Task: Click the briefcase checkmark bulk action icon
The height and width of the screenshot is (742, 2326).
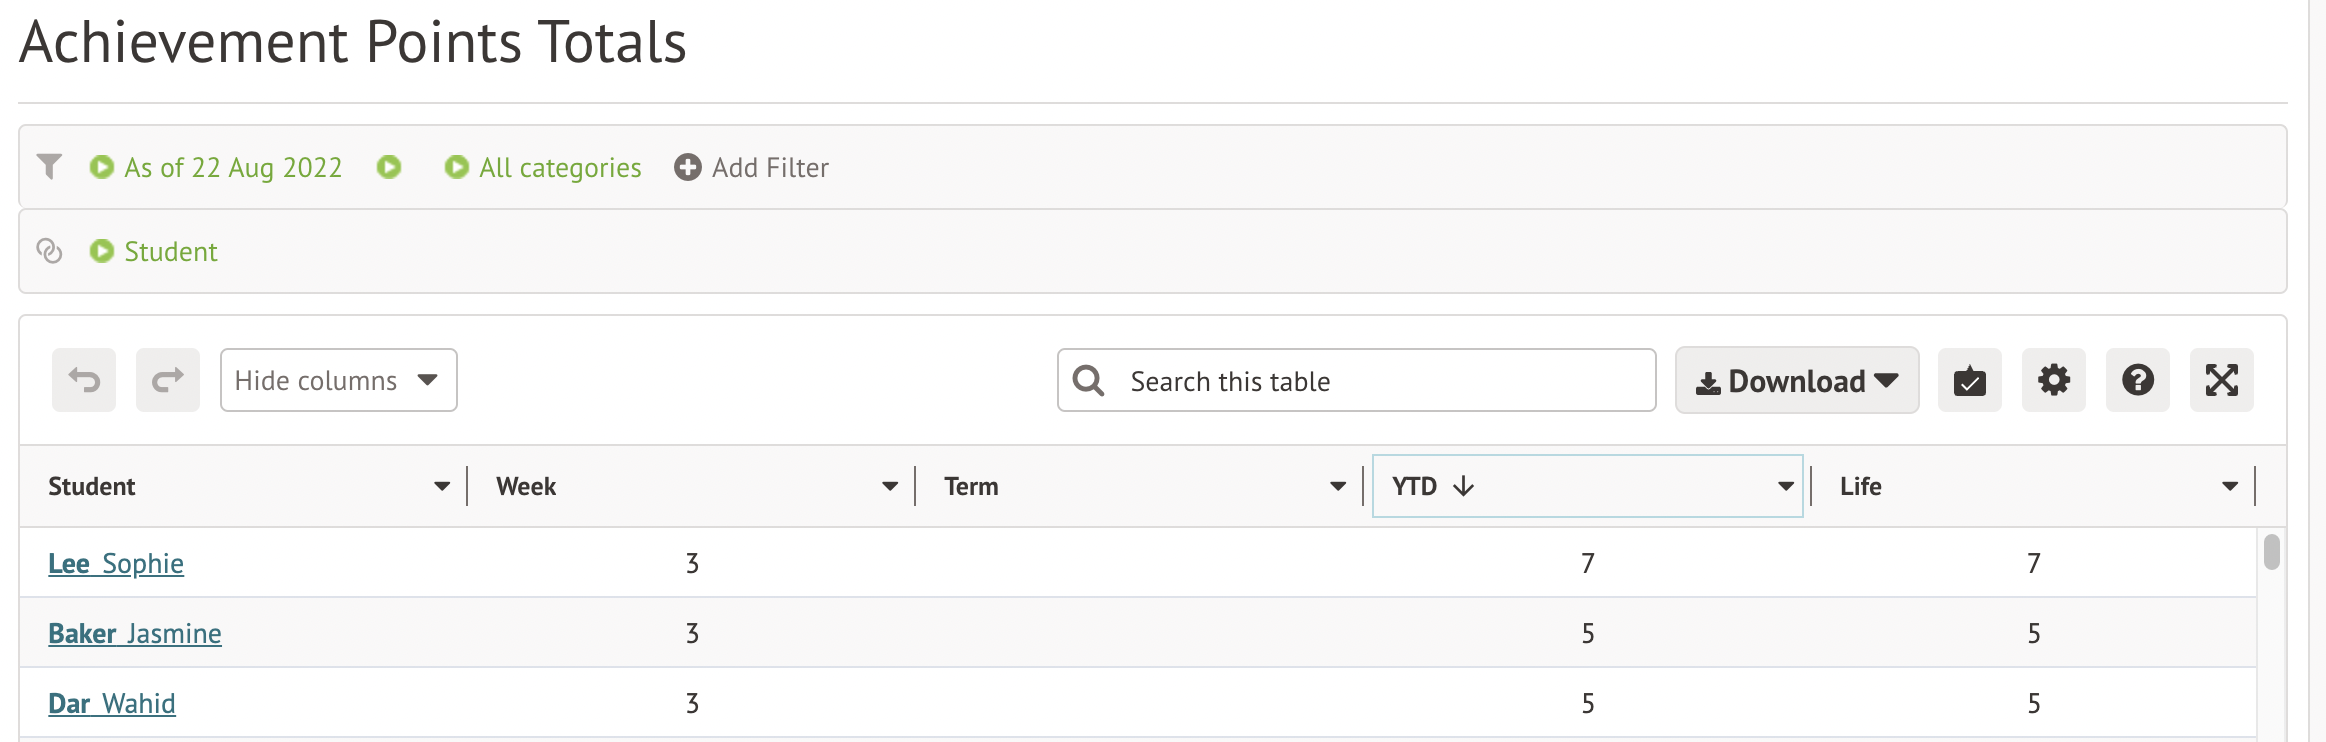Action: point(1970,380)
